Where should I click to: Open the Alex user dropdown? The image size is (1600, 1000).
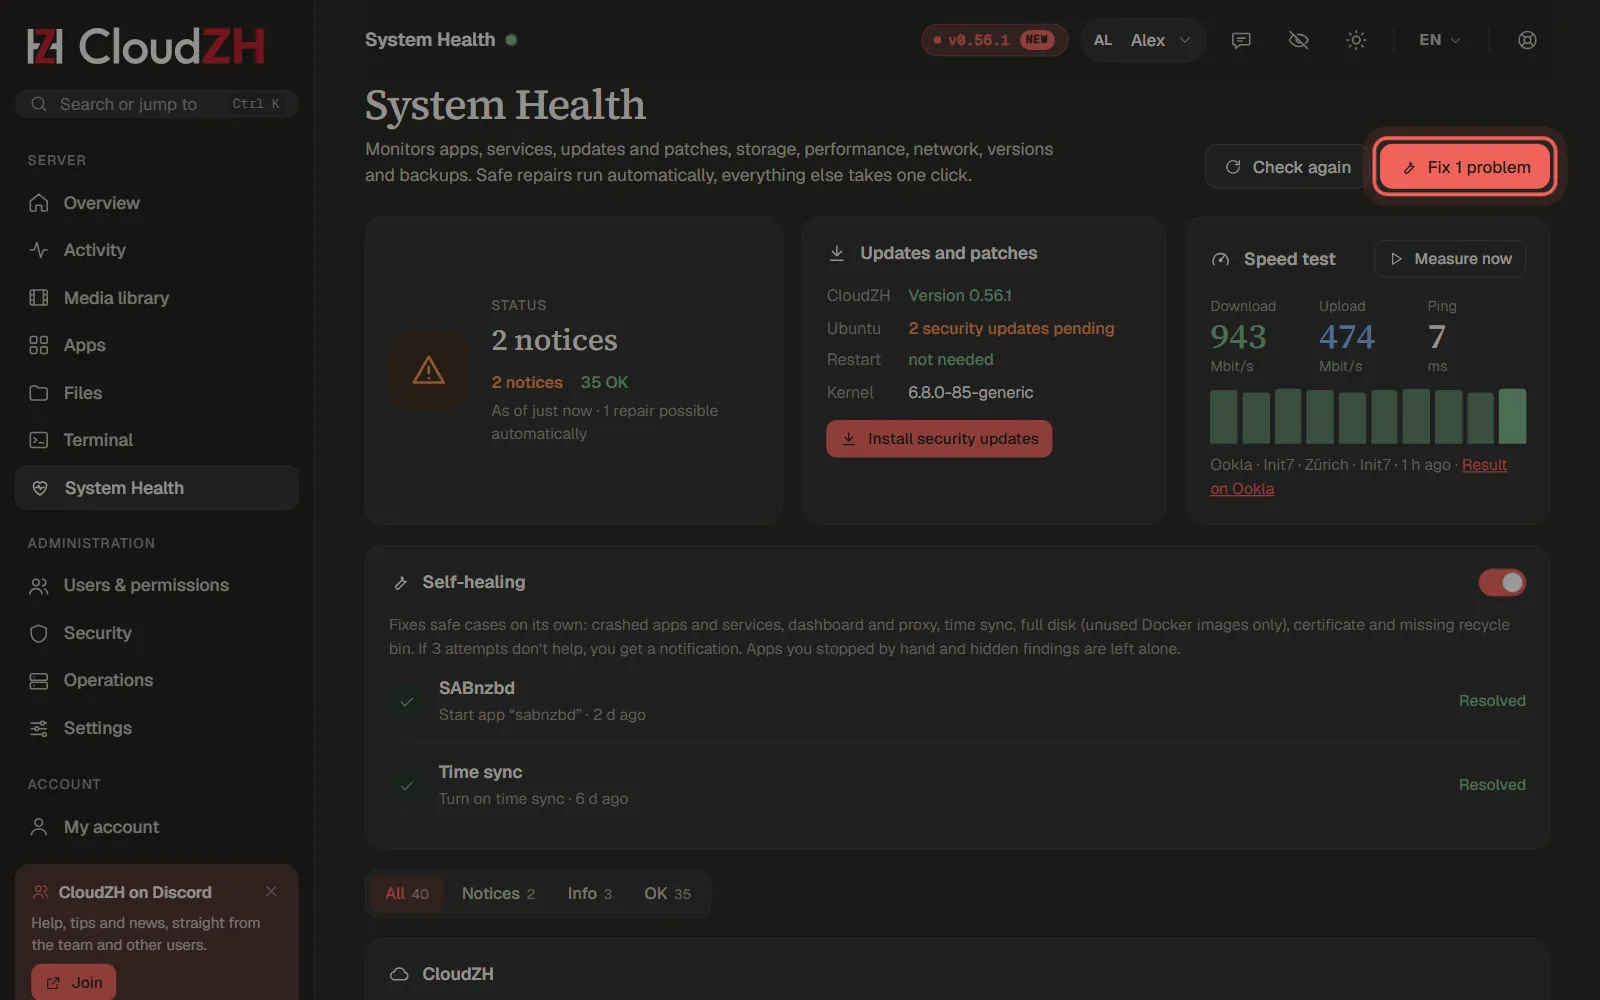tap(1143, 40)
